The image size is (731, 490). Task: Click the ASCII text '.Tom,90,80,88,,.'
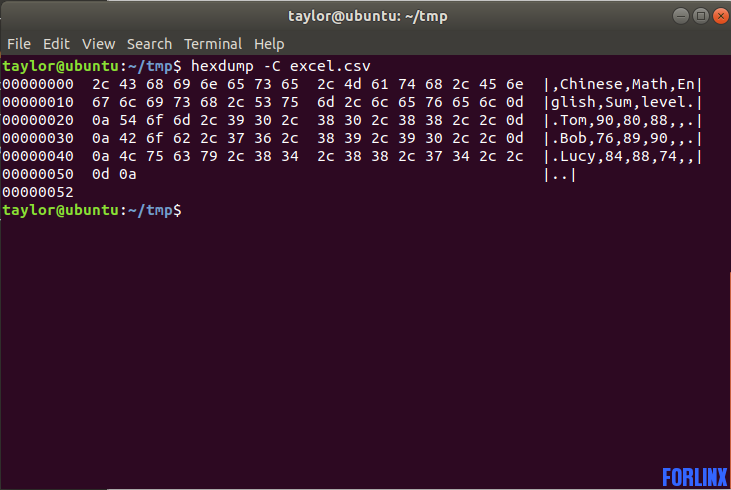coord(623,120)
